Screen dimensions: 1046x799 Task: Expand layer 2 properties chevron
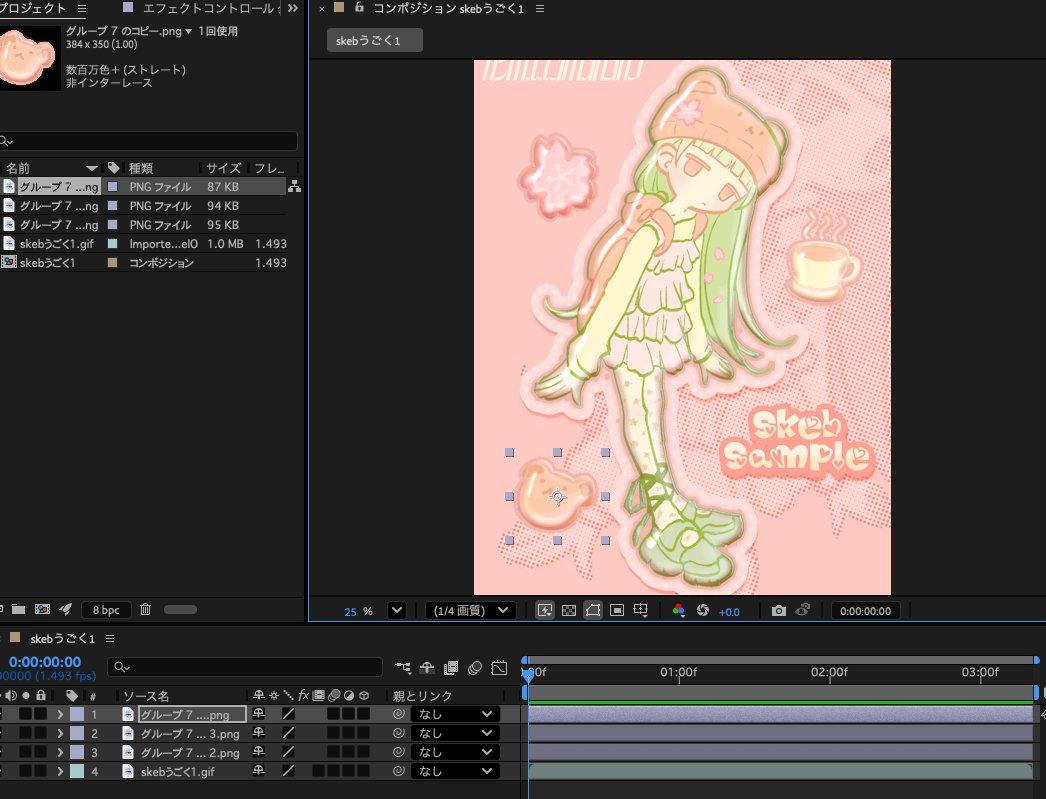coord(60,733)
